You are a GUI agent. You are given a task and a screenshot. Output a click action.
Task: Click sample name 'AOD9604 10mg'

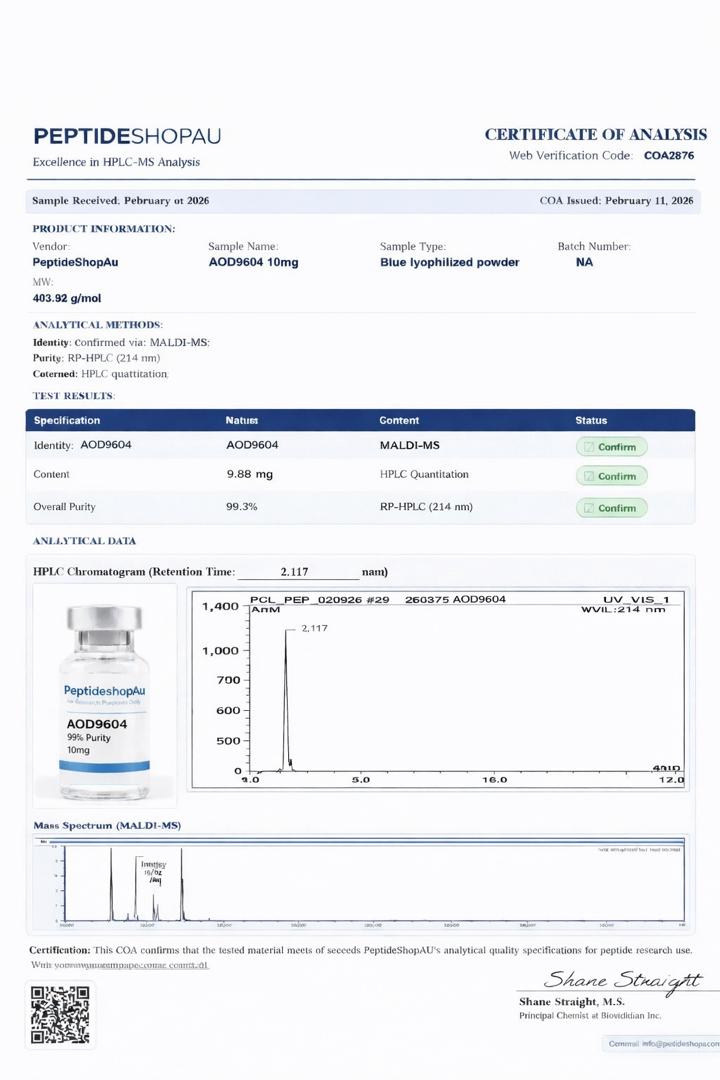point(254,262)
